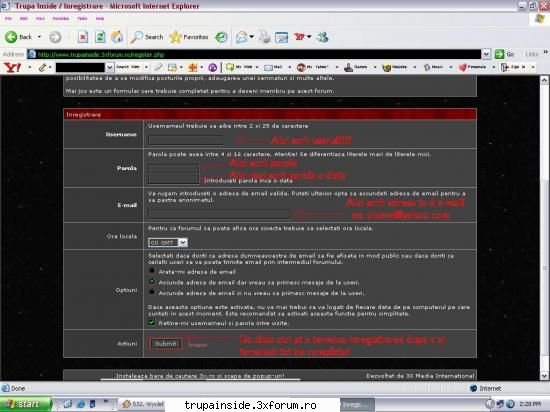The image size is (550, 412).
Task: Open the Favorites menu in menu bar
Action: coord(61,19)
